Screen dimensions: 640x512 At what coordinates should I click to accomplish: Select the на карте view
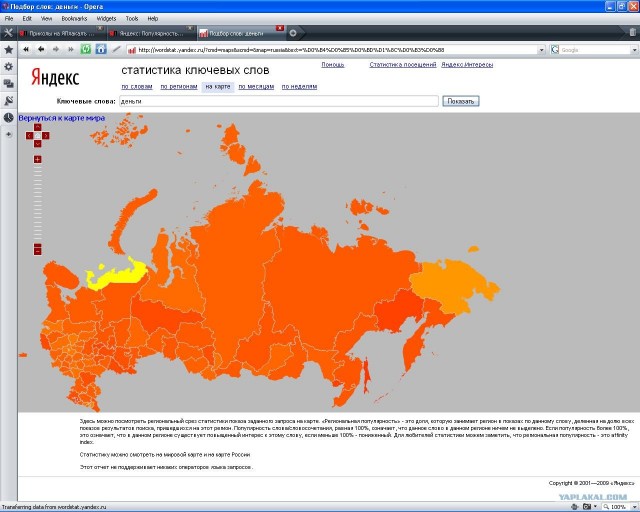coord(218,87)
